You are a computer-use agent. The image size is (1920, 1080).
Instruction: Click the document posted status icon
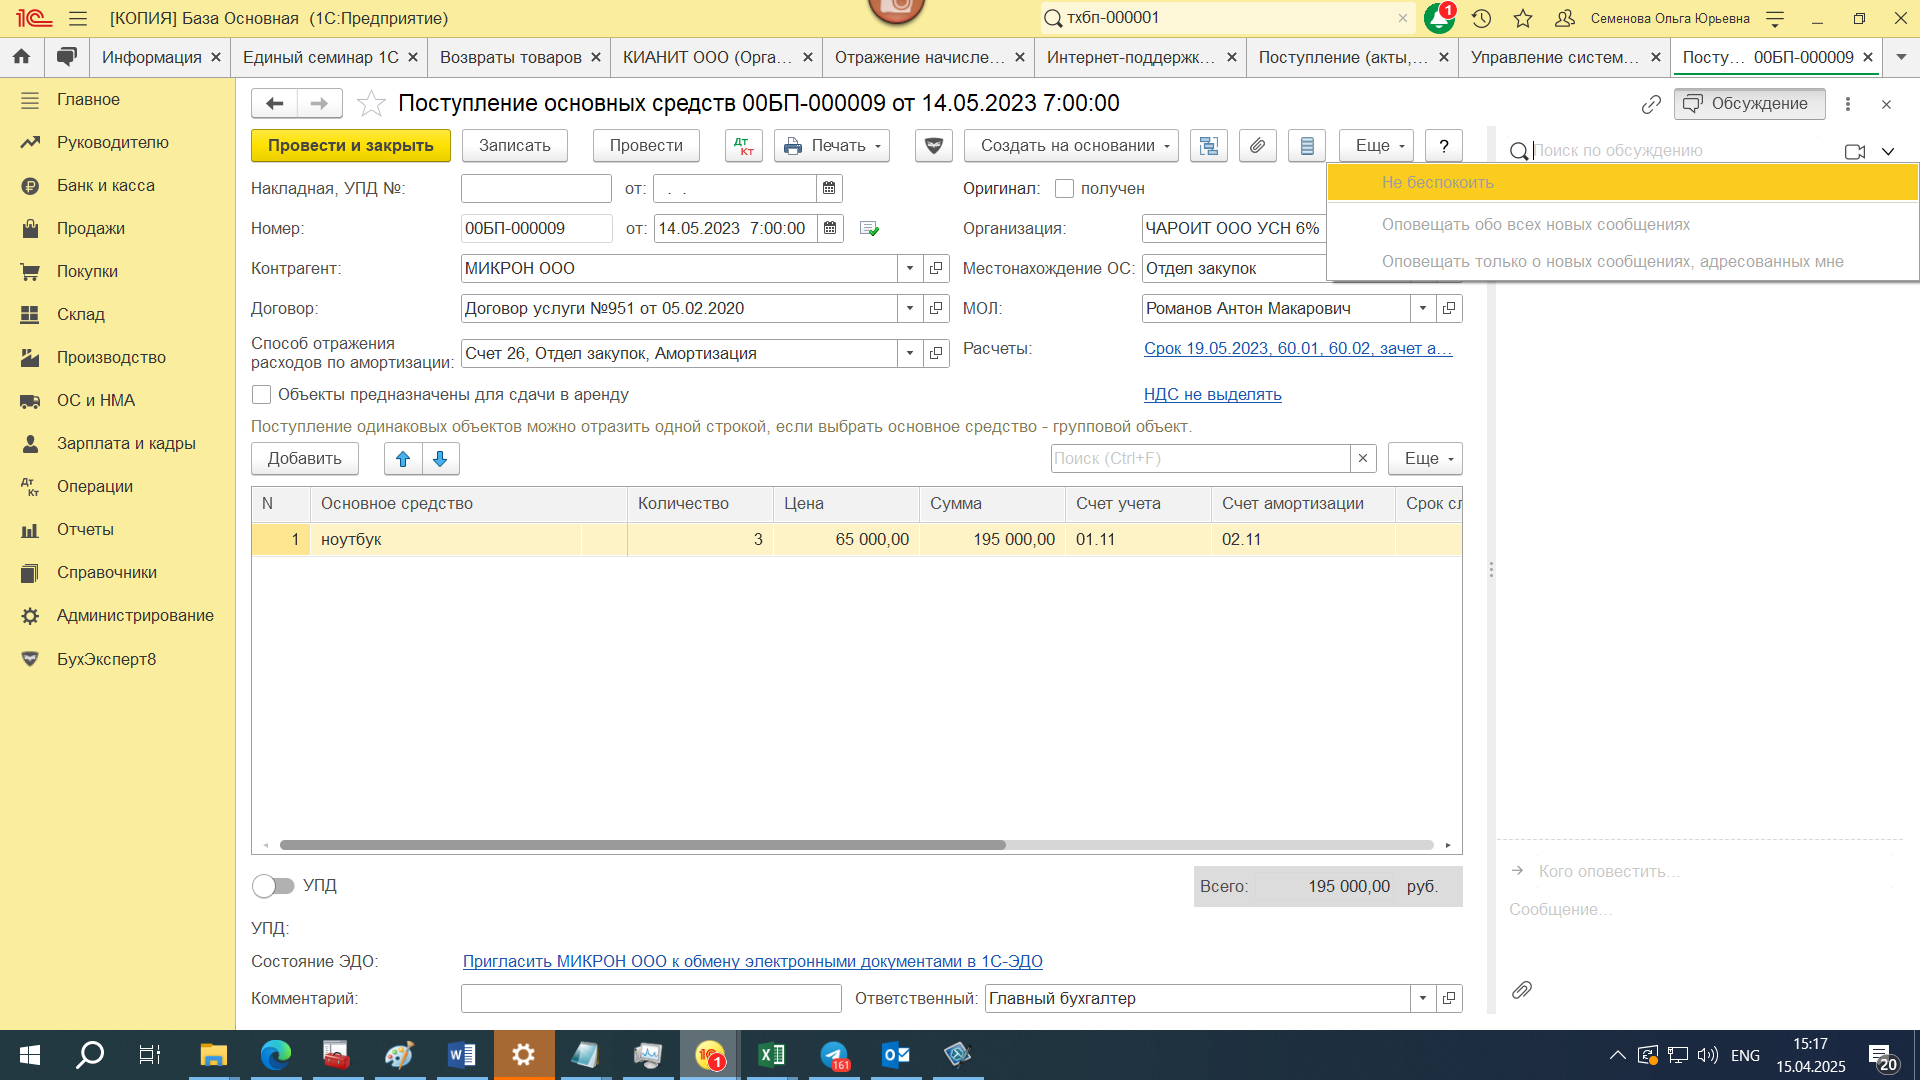tap(869, 229)
